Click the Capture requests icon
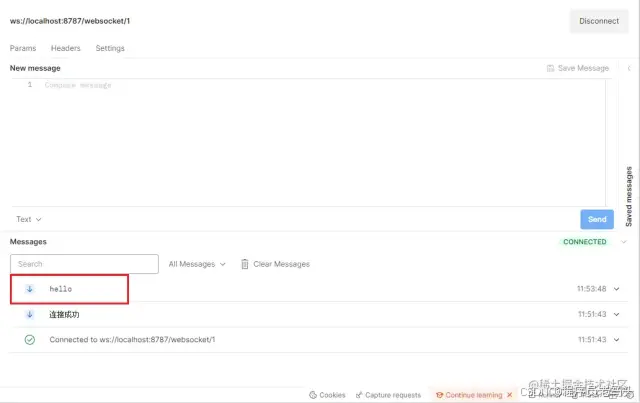Screen dimensions: 640x403 coord(359,395)
